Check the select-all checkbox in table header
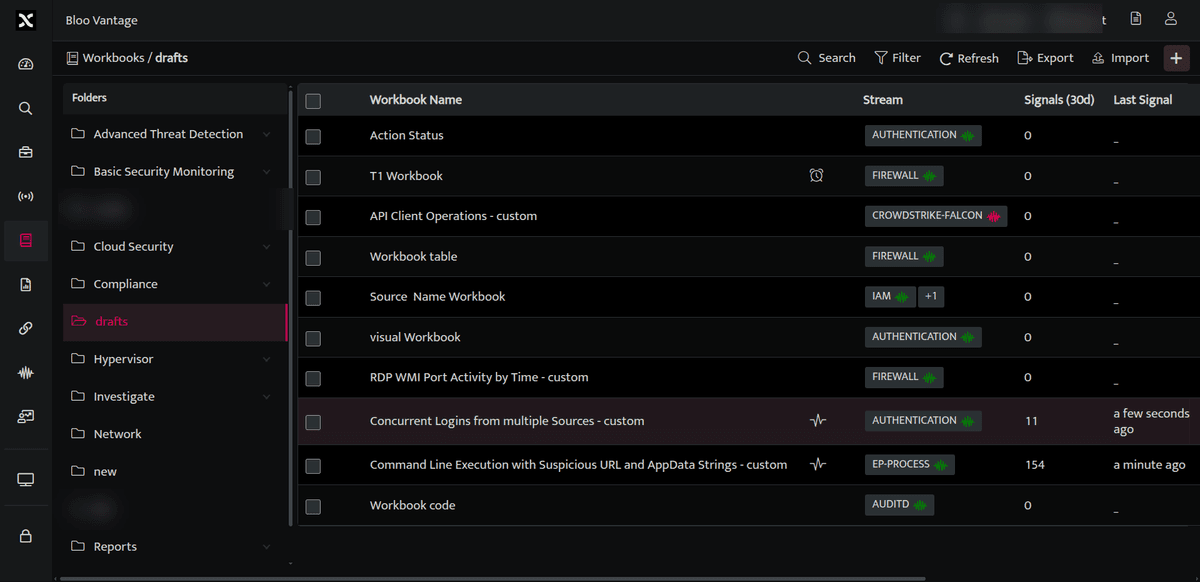1200x582 pixels. tap(313, 100)
